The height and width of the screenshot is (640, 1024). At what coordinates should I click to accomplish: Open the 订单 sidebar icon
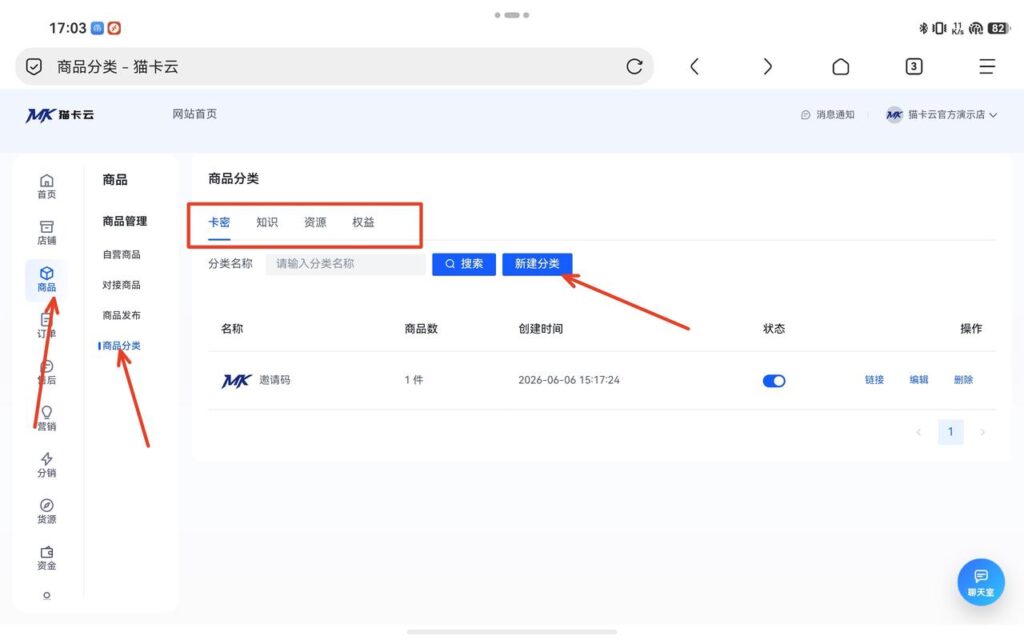pos(46,326)
